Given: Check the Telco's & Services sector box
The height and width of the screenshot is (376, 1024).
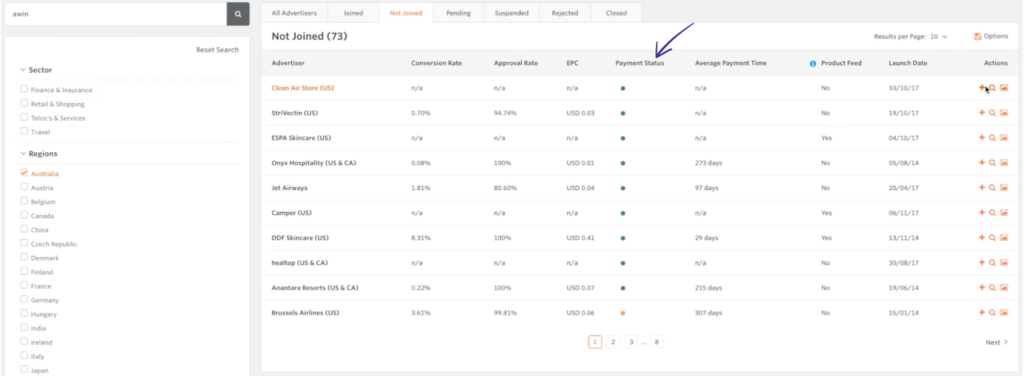Looking at the screenshot, I should 24,118.
